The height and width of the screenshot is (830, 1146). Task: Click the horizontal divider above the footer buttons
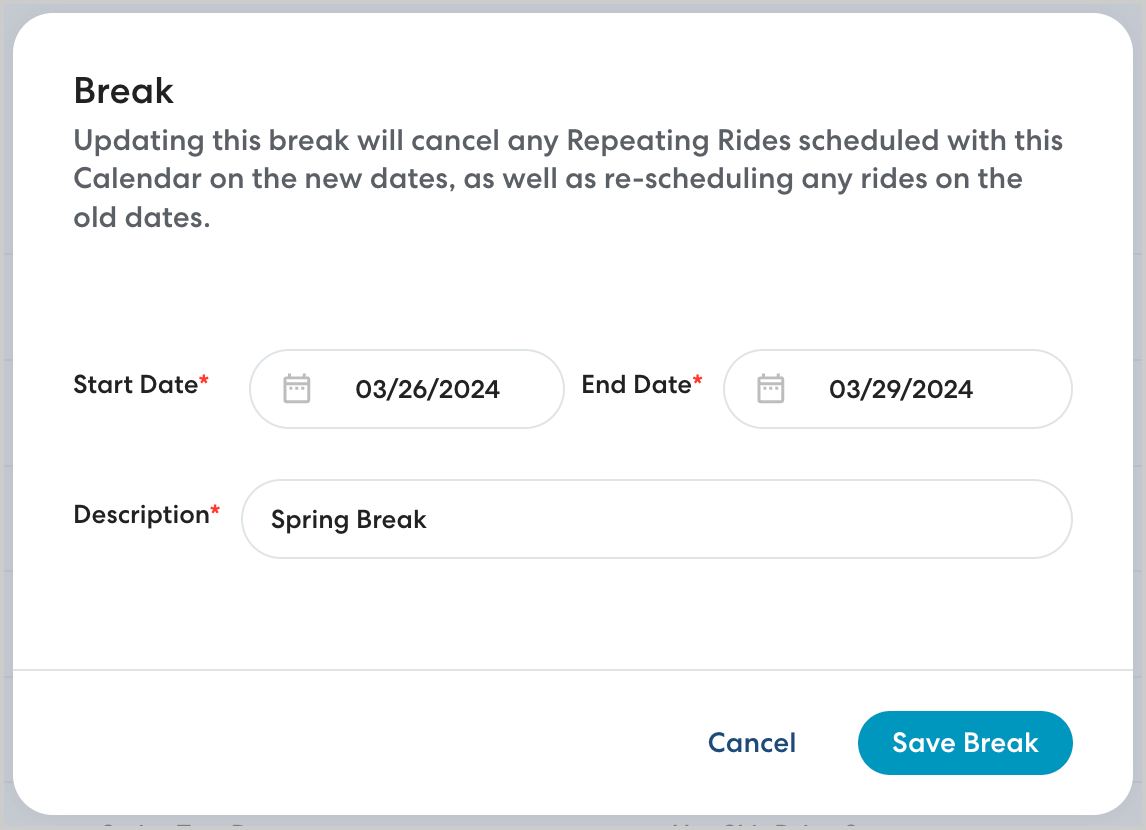573,669
